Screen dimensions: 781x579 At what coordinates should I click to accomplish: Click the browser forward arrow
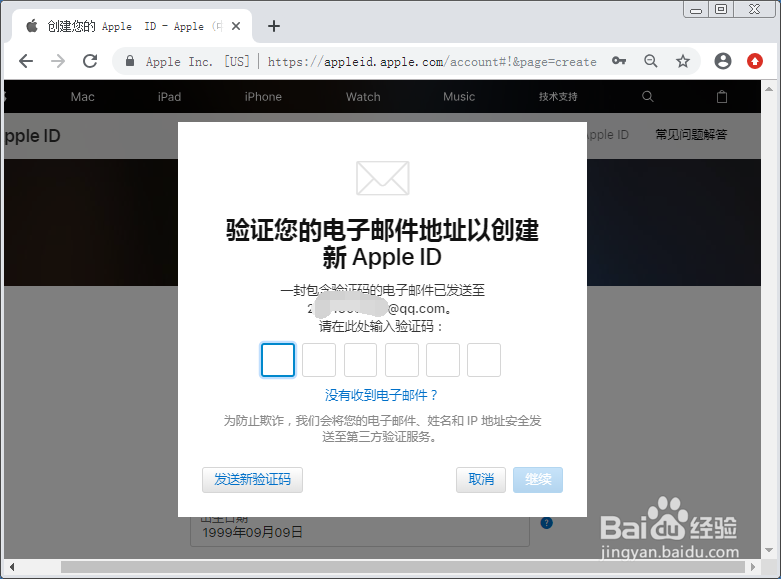[58, 61]
